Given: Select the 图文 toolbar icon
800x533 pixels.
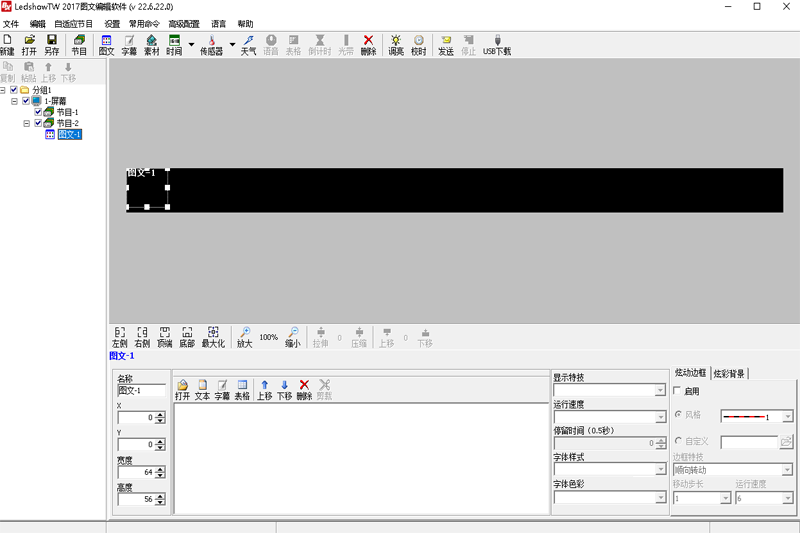Looking at the screenshot, I should click(106, 45).
